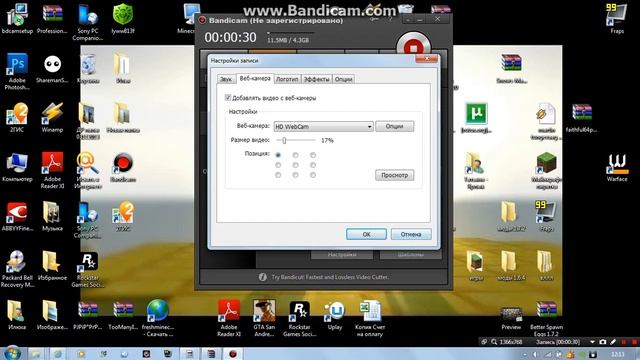Click the taskbar volume speaker icon

pos(536,354)
